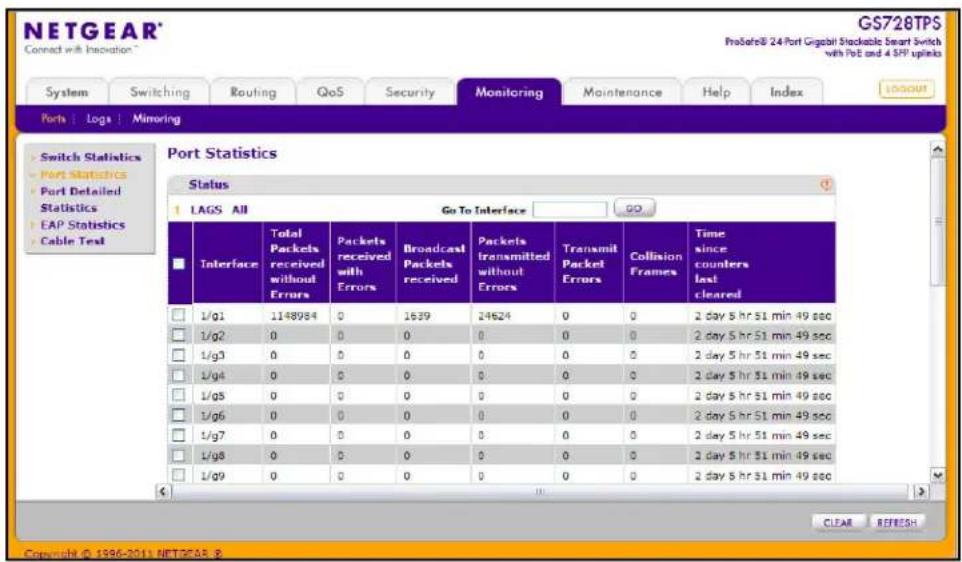Viewport: 962px width, 562px height.
Task: Click the LOGOUT button
Action: 907,89
